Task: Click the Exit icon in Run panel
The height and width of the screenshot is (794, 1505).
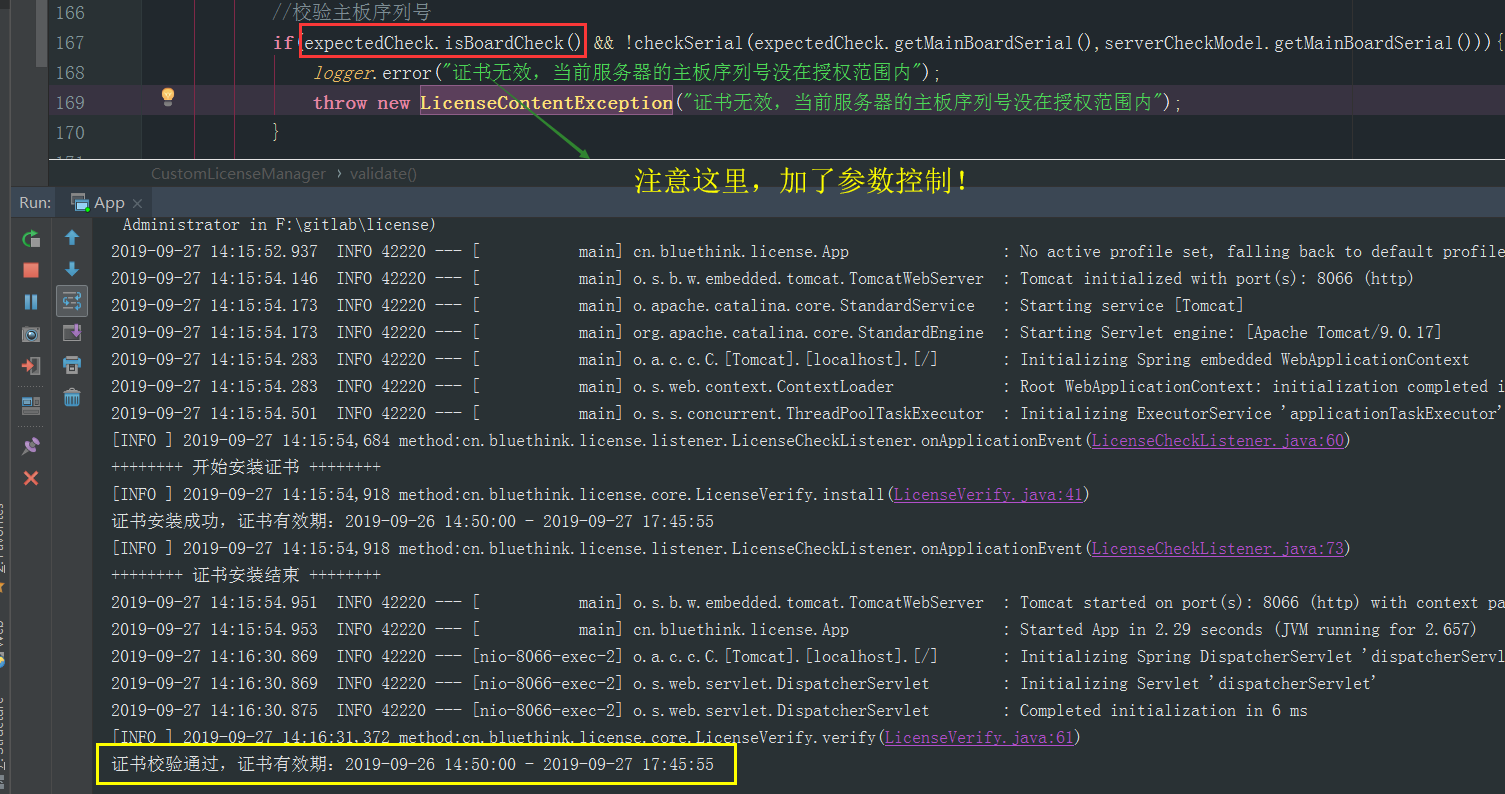Action: pyautogui.click(x=31, y=366)
